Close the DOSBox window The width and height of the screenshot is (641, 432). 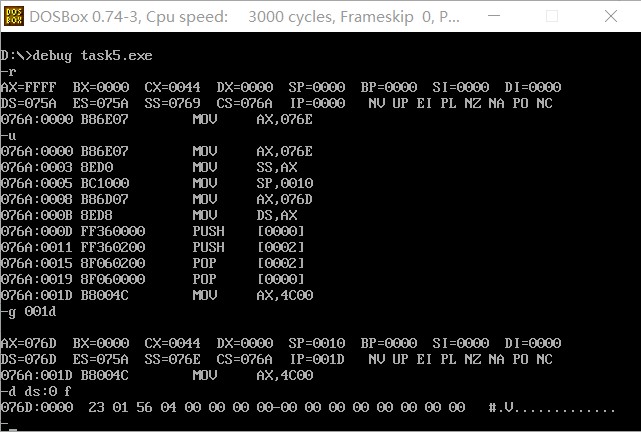pyautogui.click(x=611, y=16)
